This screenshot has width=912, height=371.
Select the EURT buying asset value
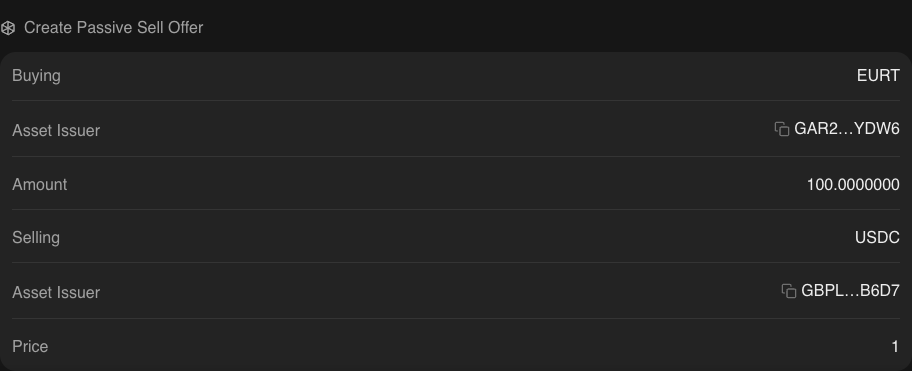878,76
